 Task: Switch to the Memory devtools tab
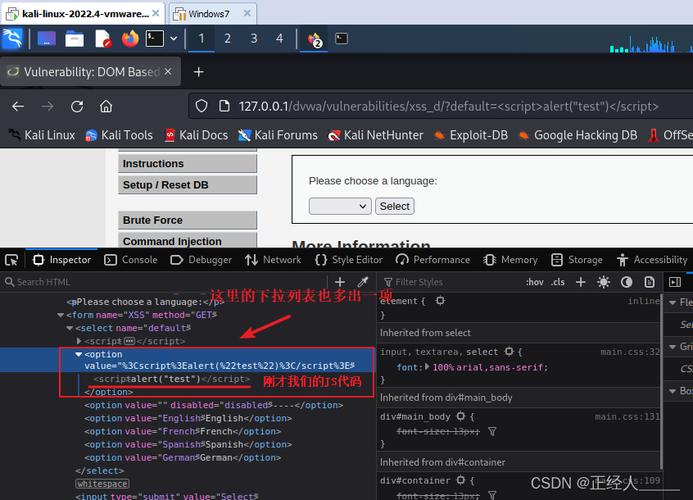click(x=510, y=260)
